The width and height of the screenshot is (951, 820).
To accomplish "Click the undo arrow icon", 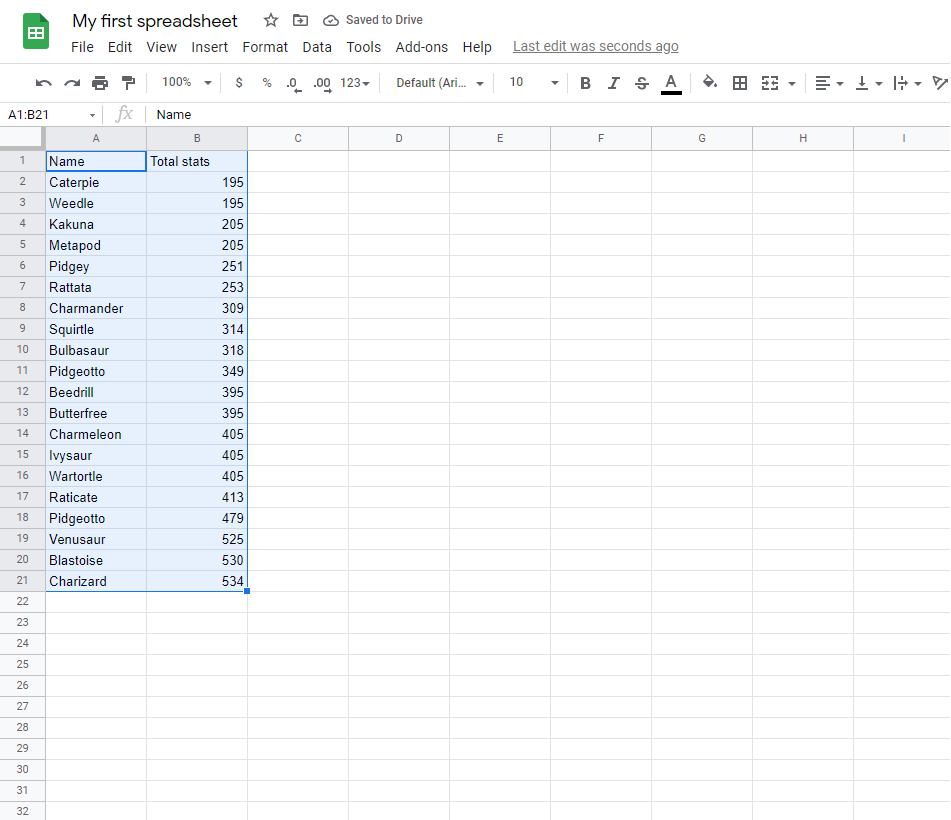I will [x=44, y=83].
